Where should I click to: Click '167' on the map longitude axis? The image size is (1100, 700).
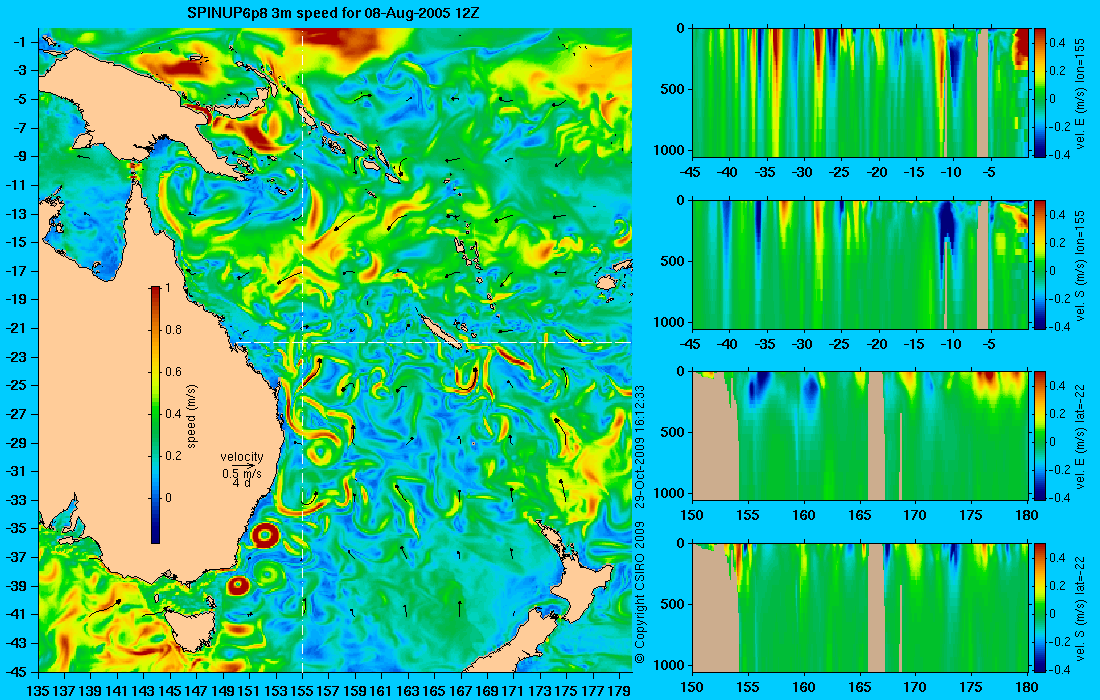click(461, 691)
